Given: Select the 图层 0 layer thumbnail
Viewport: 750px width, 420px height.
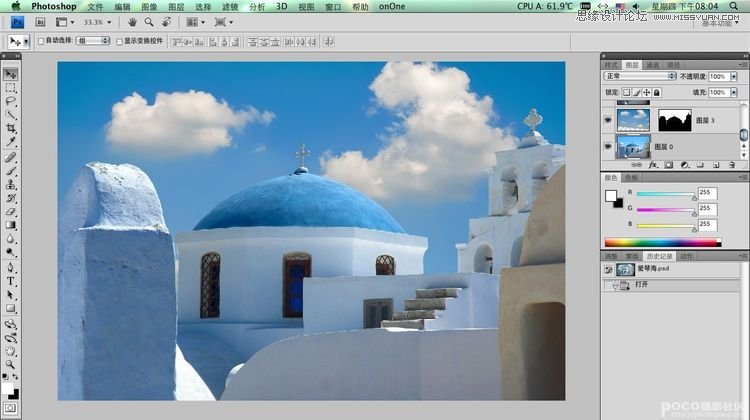Looking at the screenshot, I should 633,147.
